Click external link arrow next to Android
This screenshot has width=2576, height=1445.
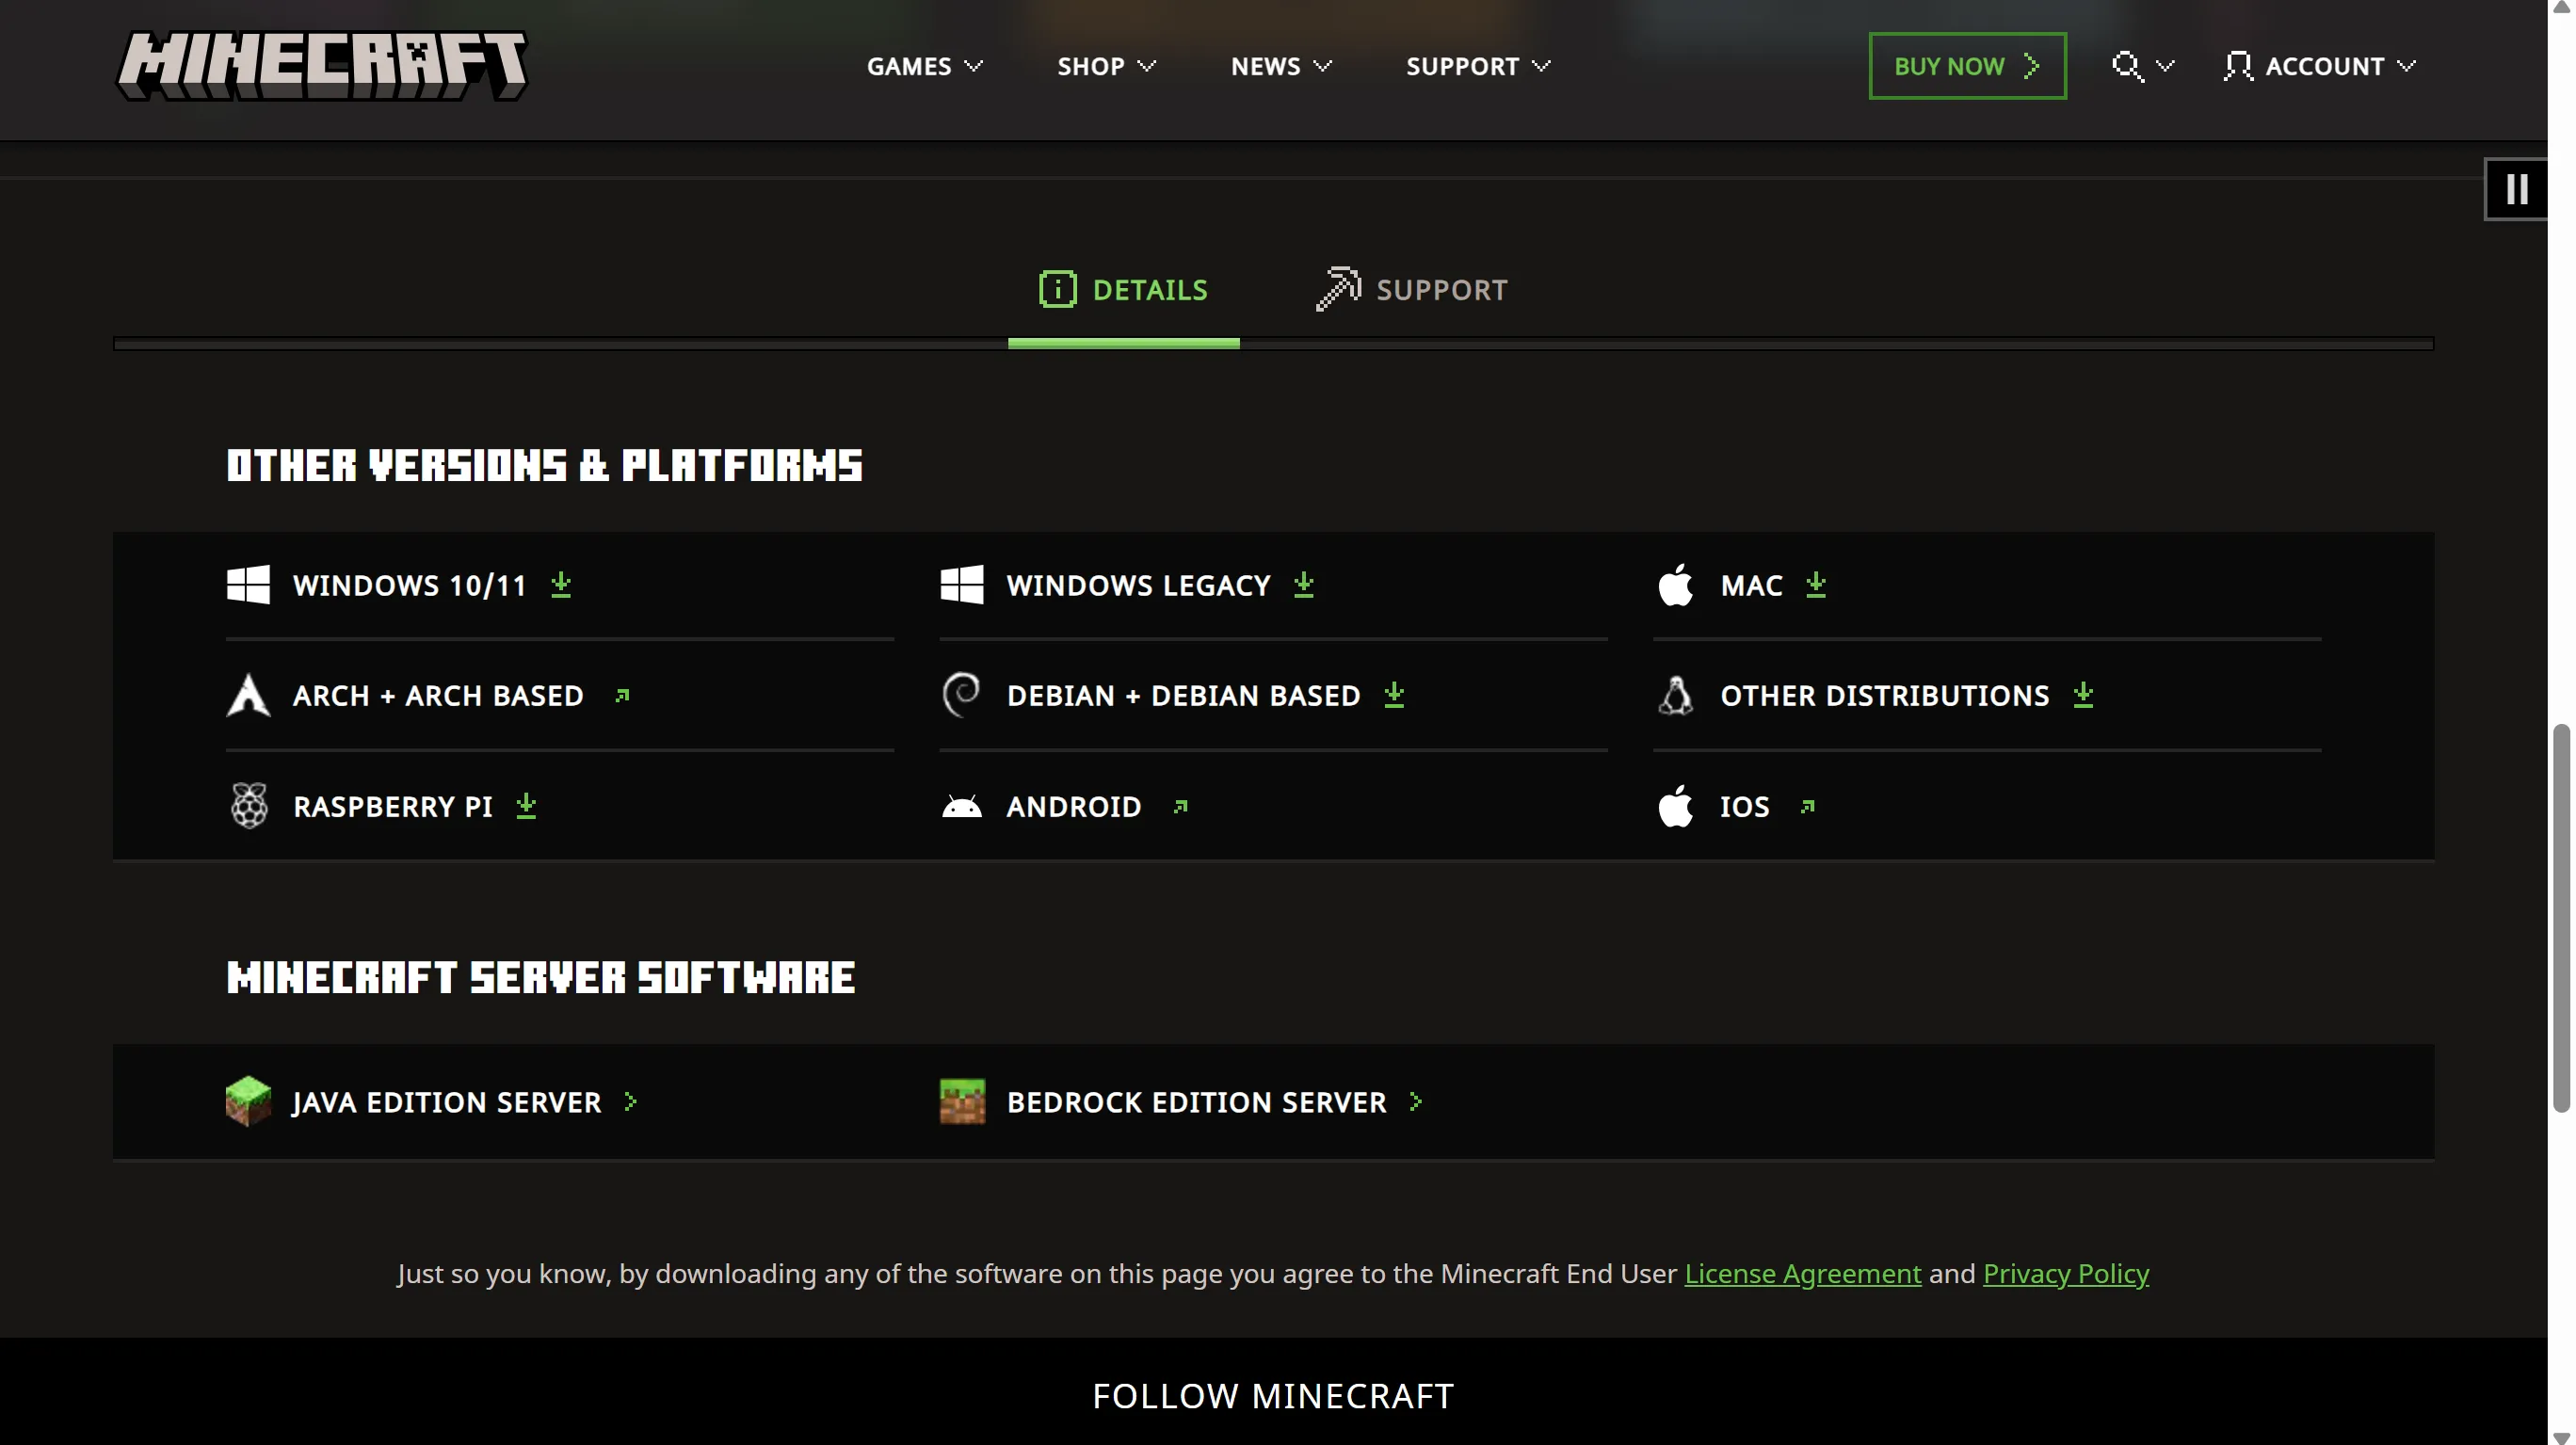[x=1180, y=806]
